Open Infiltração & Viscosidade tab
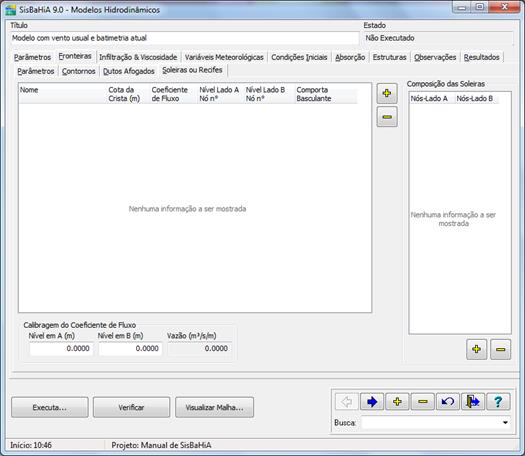525x456 pixels. tap(138, 57)
